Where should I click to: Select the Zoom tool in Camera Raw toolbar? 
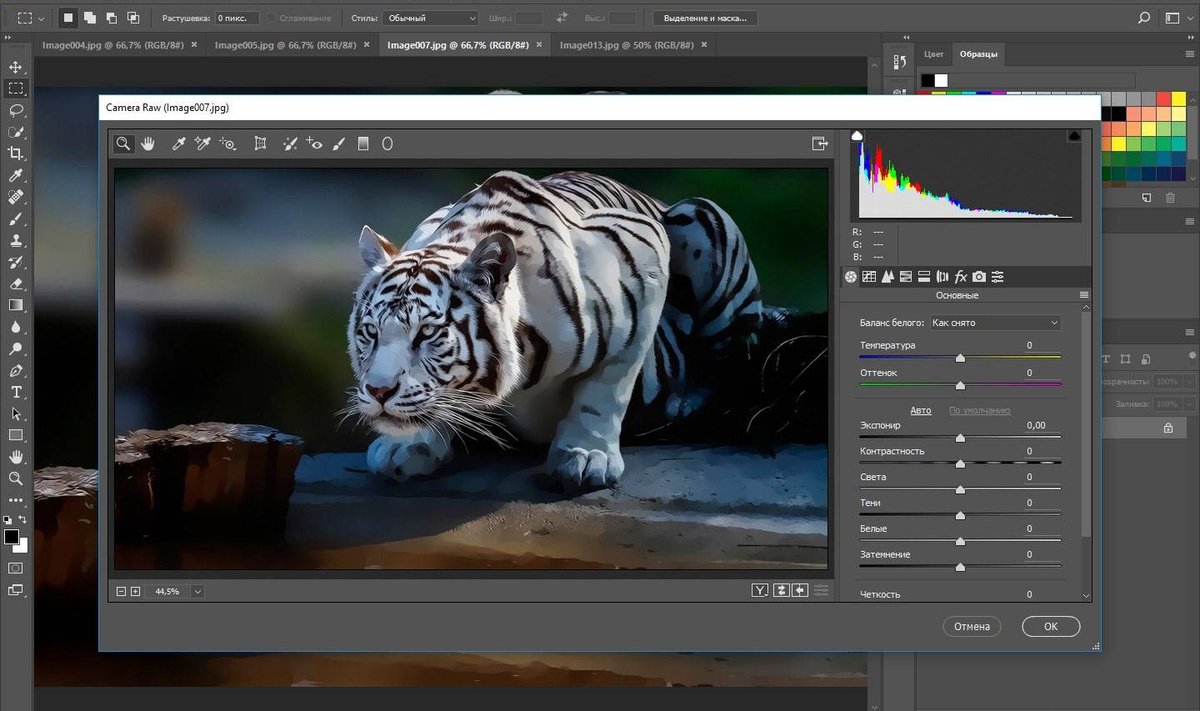click(123, 144)
